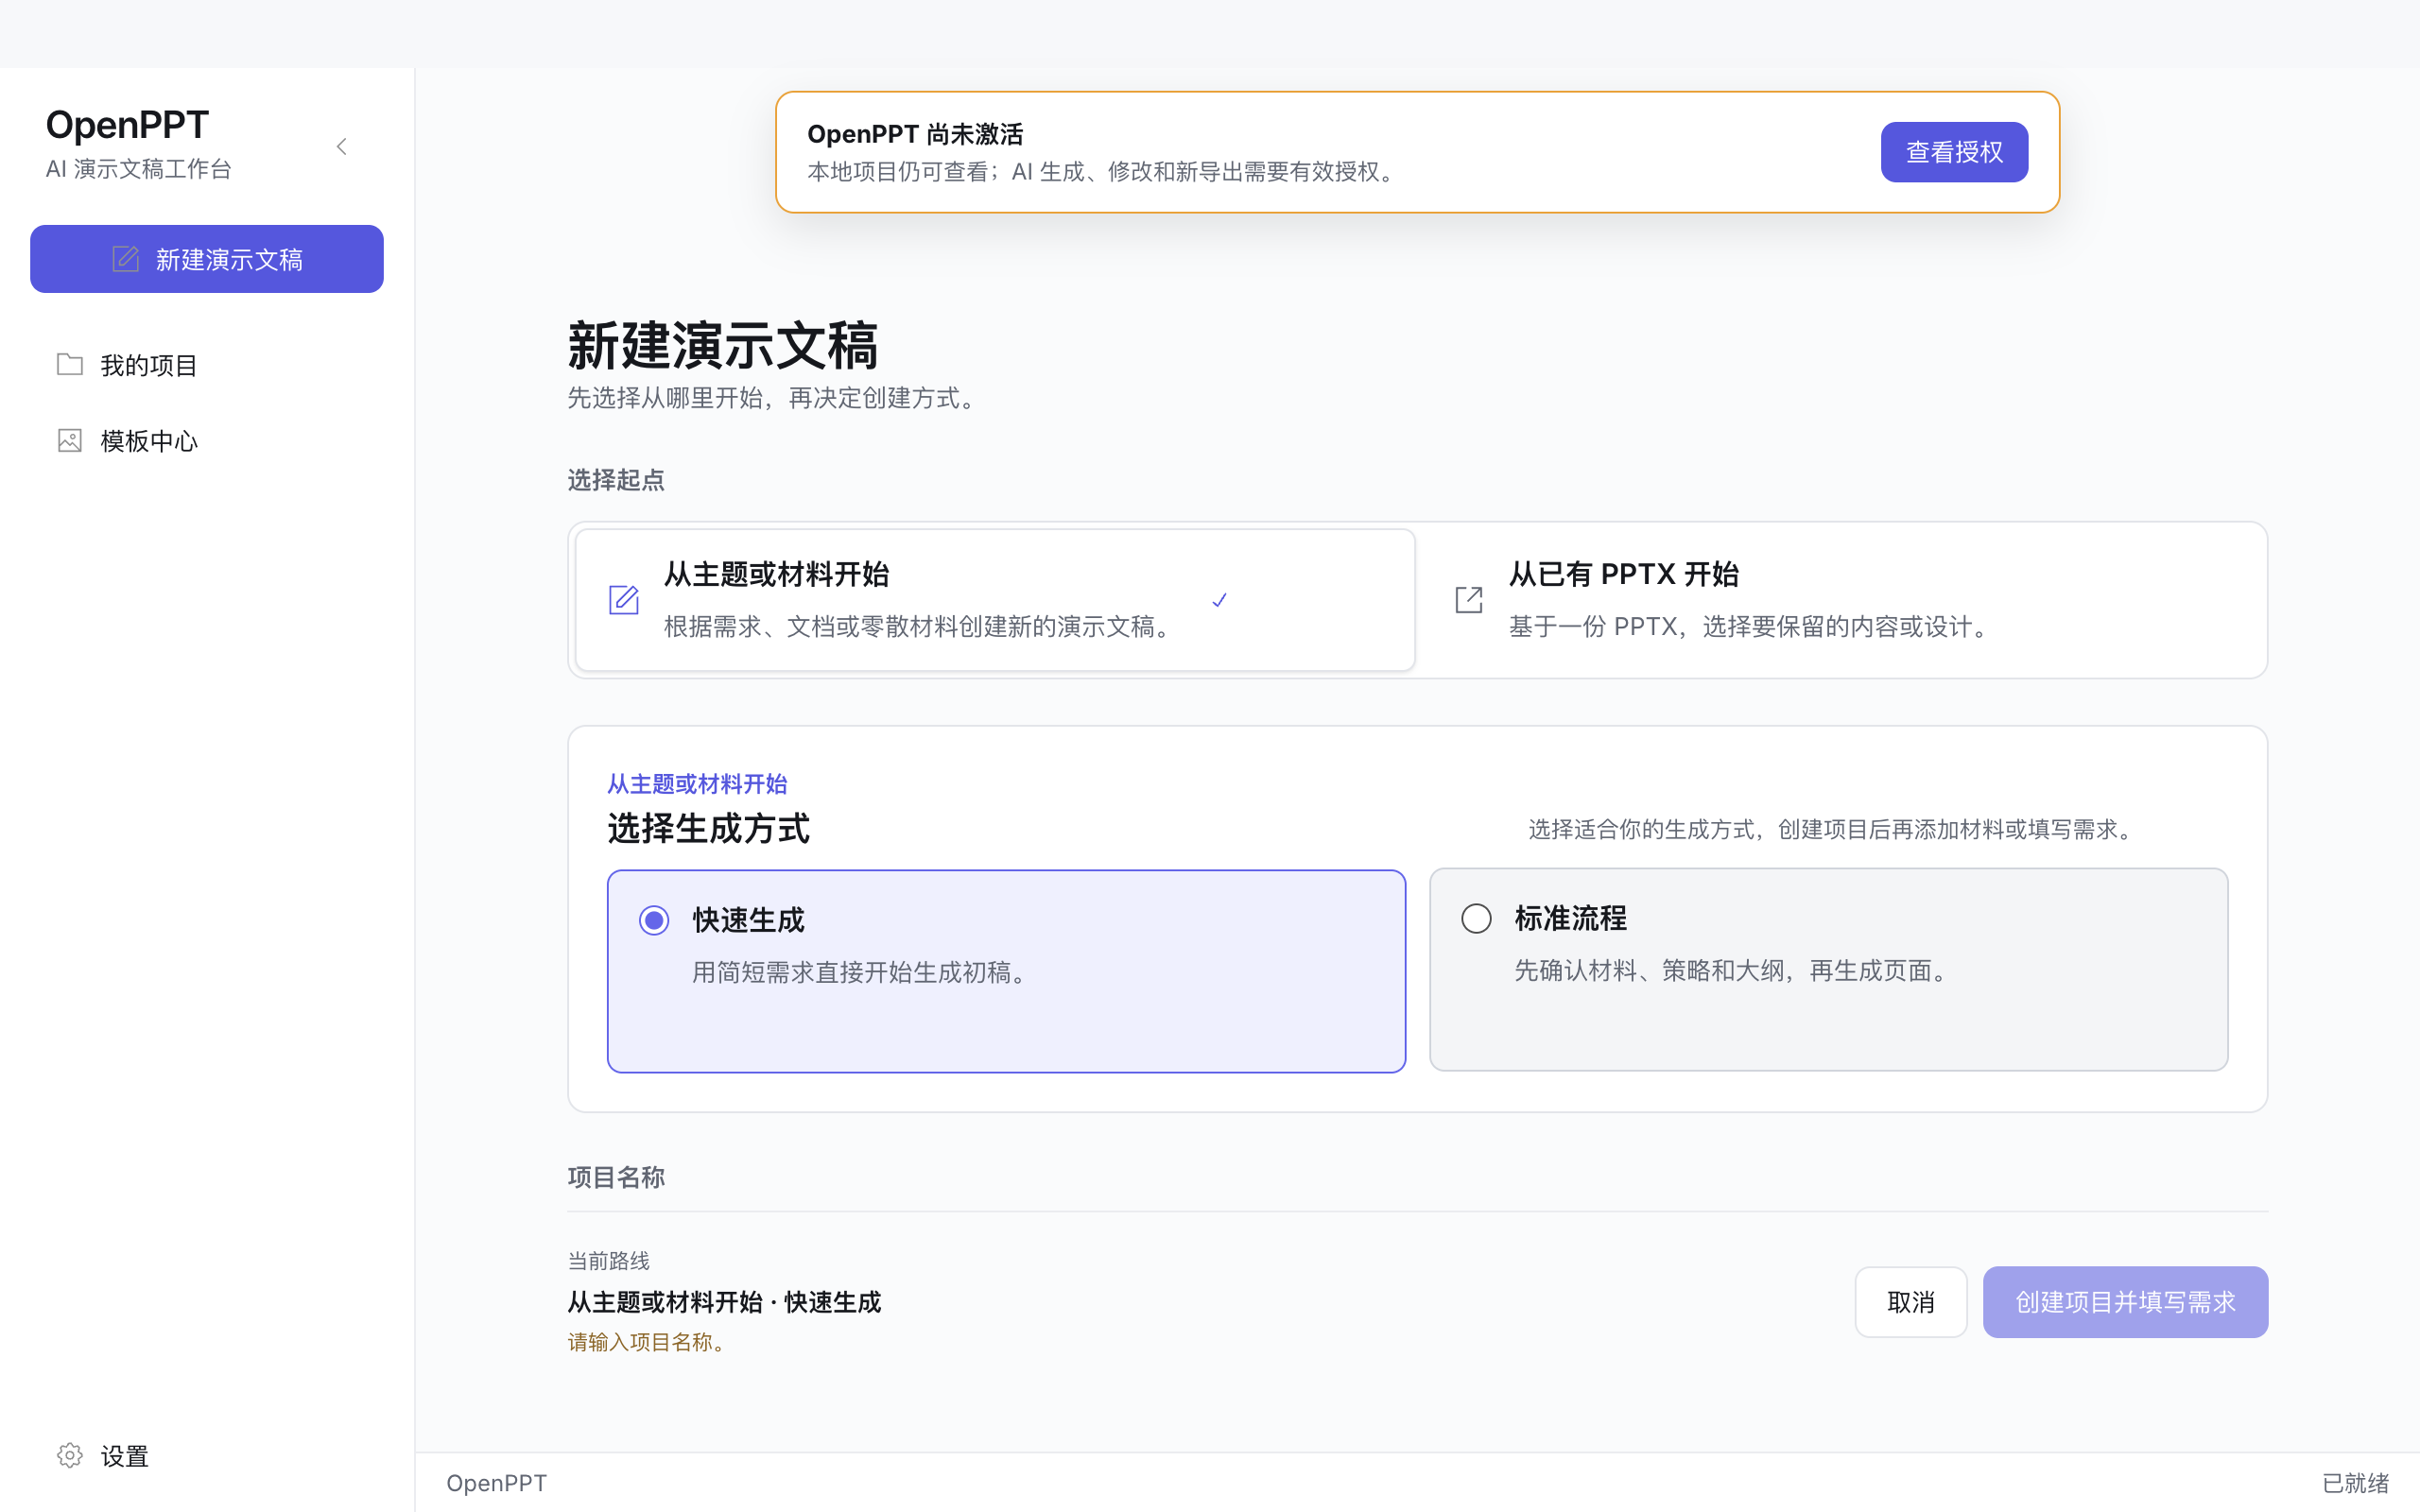Click the pencil icon in 新建演示文稿 button
Viewport: 2420px width, 1512px height.
(125, 259)
